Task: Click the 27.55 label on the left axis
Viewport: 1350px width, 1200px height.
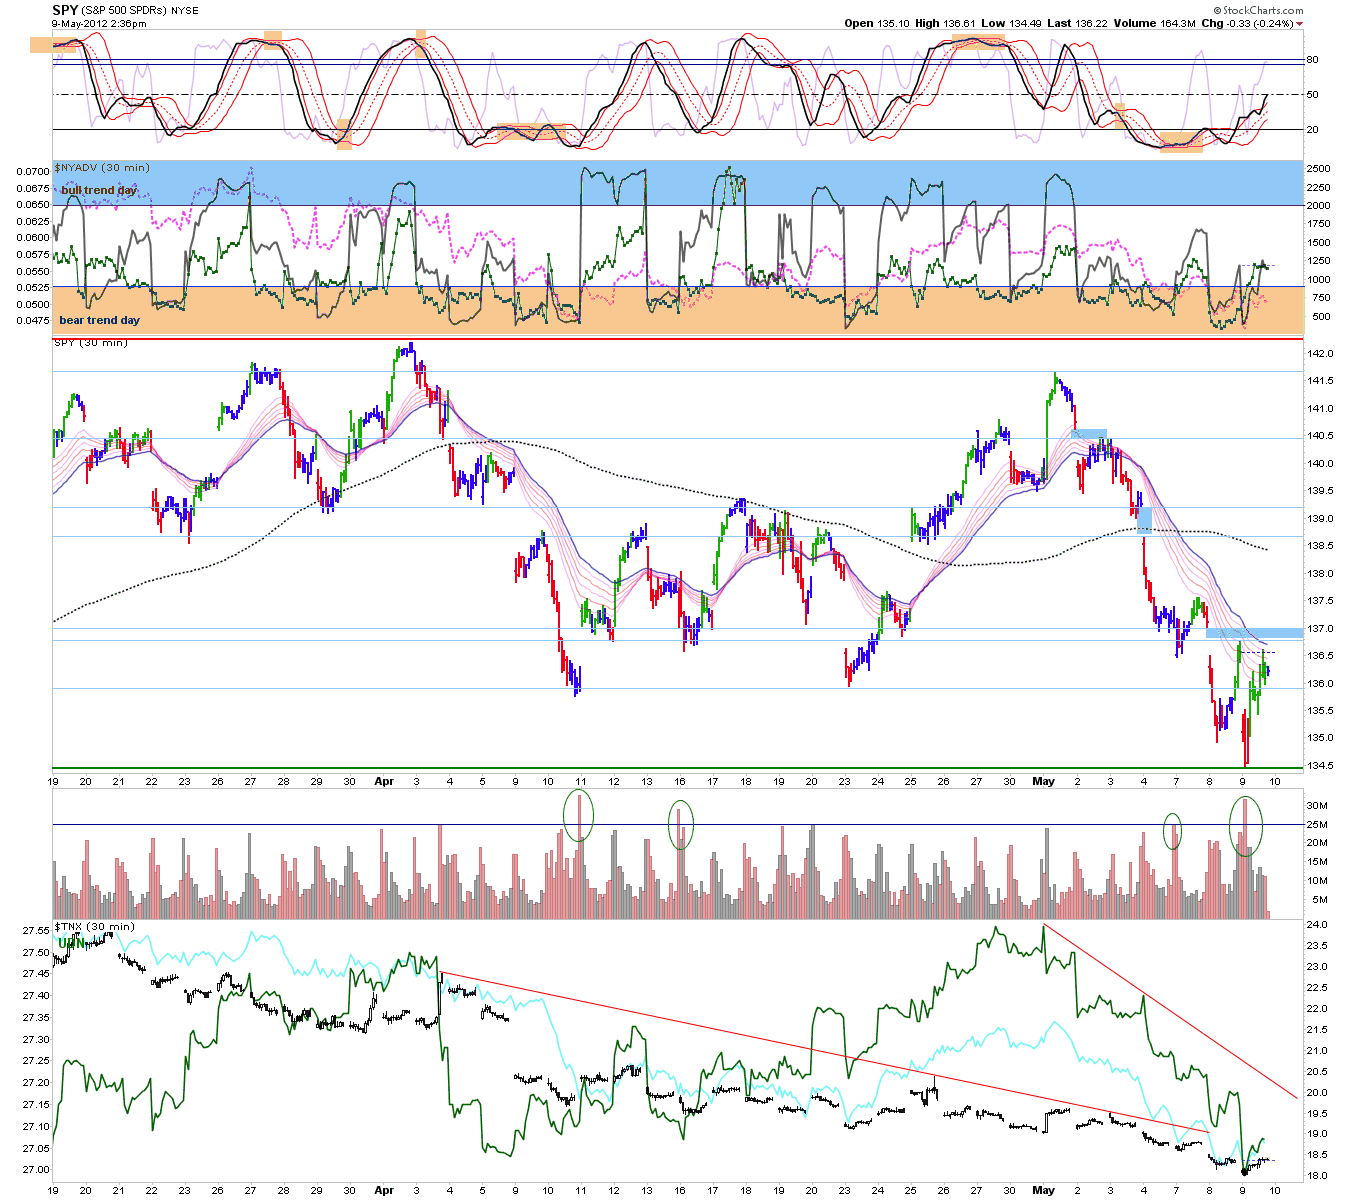Action: point(36,931)
